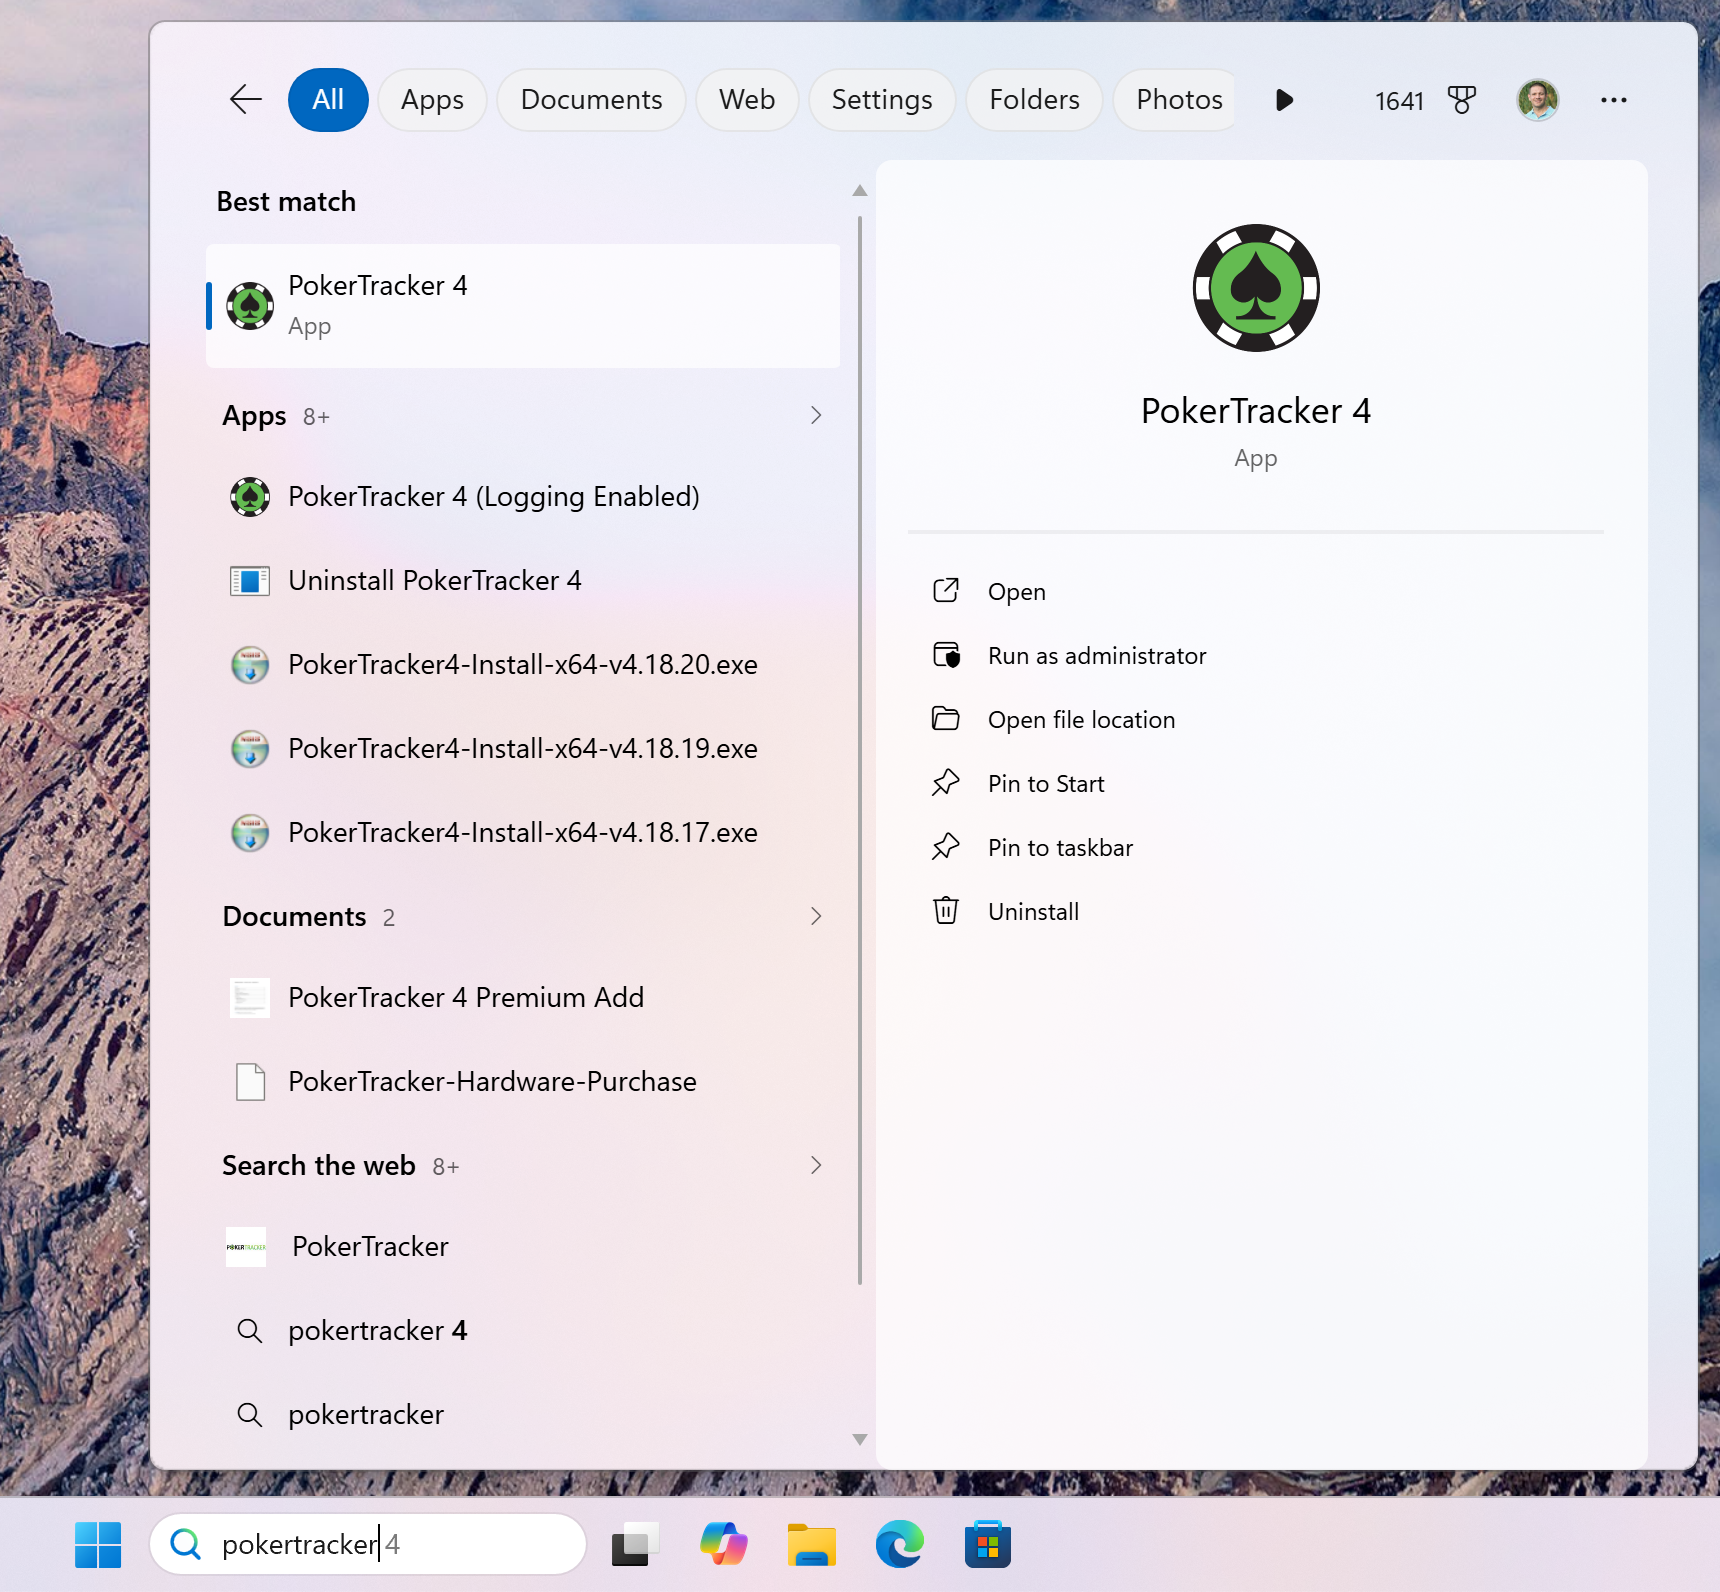Switch to the Apps filter tab
The height and width of the screenshot is (1592, 1720).
(x=432, y=100)
